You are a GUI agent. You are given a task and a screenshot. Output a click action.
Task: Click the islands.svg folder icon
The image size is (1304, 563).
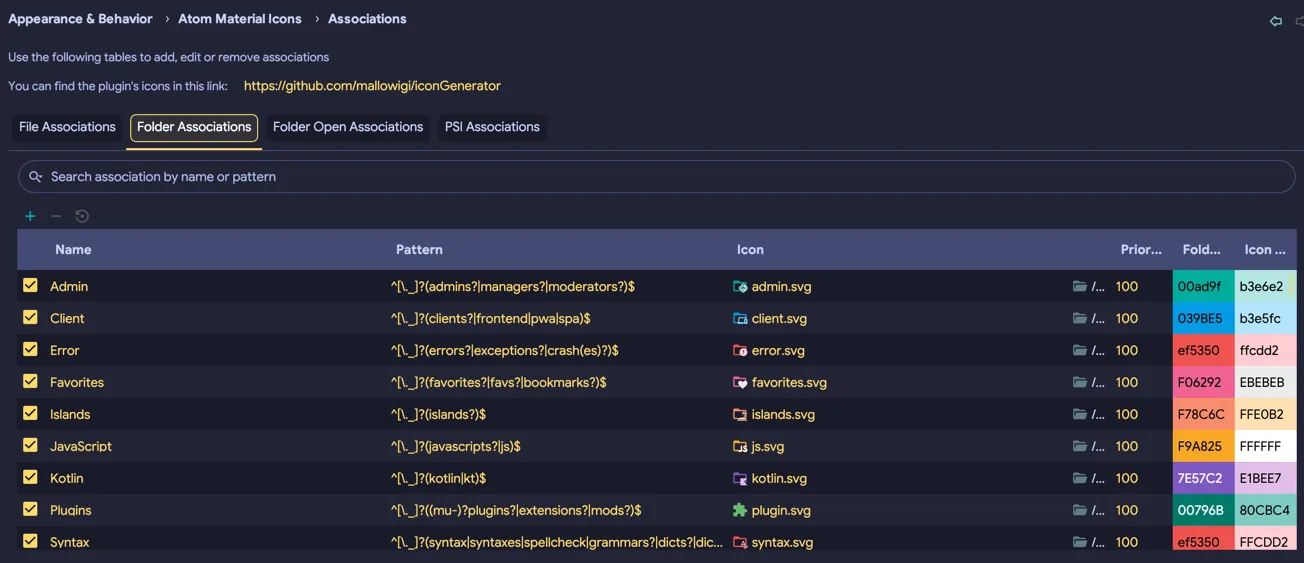click(740, 414)
